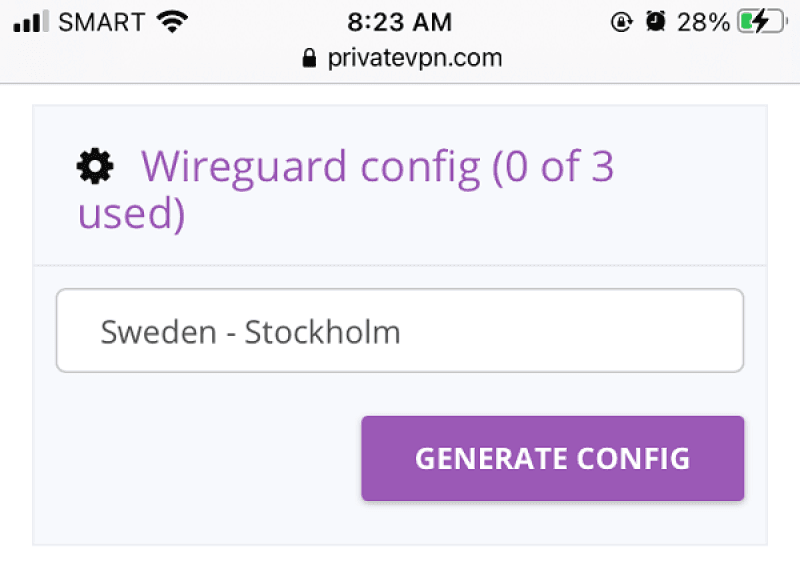The width and height of the screenshot is (800, 565).
Task: Click the charging battery icon
Action: tap(762, 22)
